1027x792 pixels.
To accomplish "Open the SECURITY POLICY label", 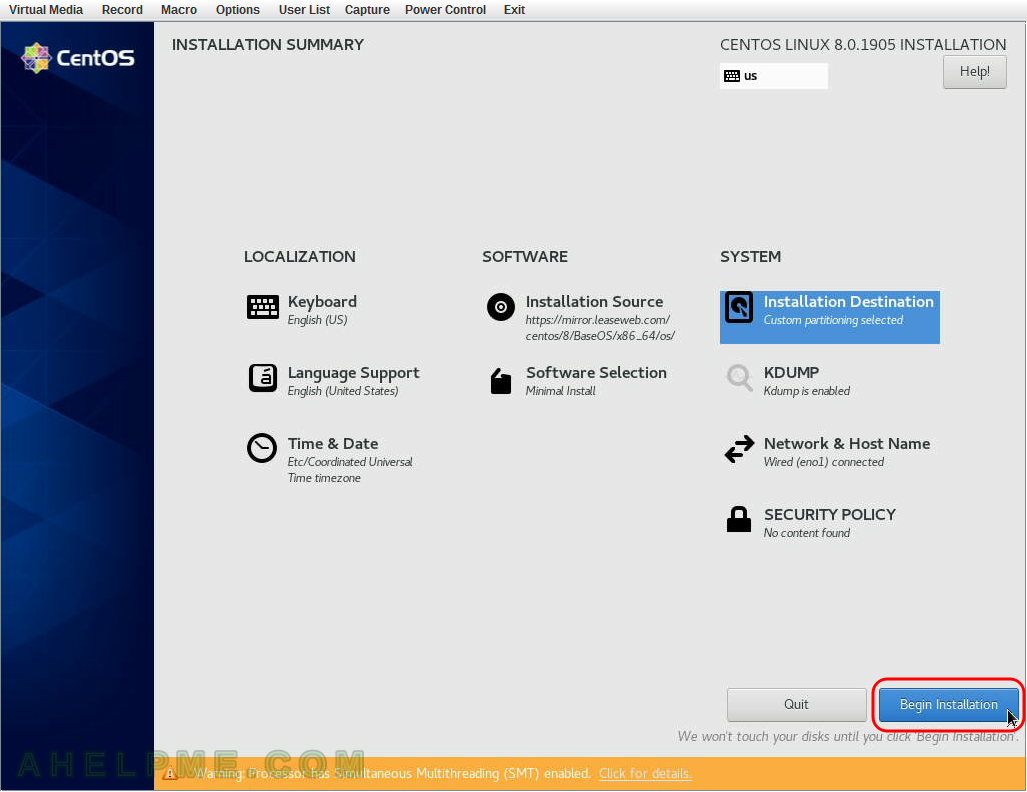I will point(829,514).
